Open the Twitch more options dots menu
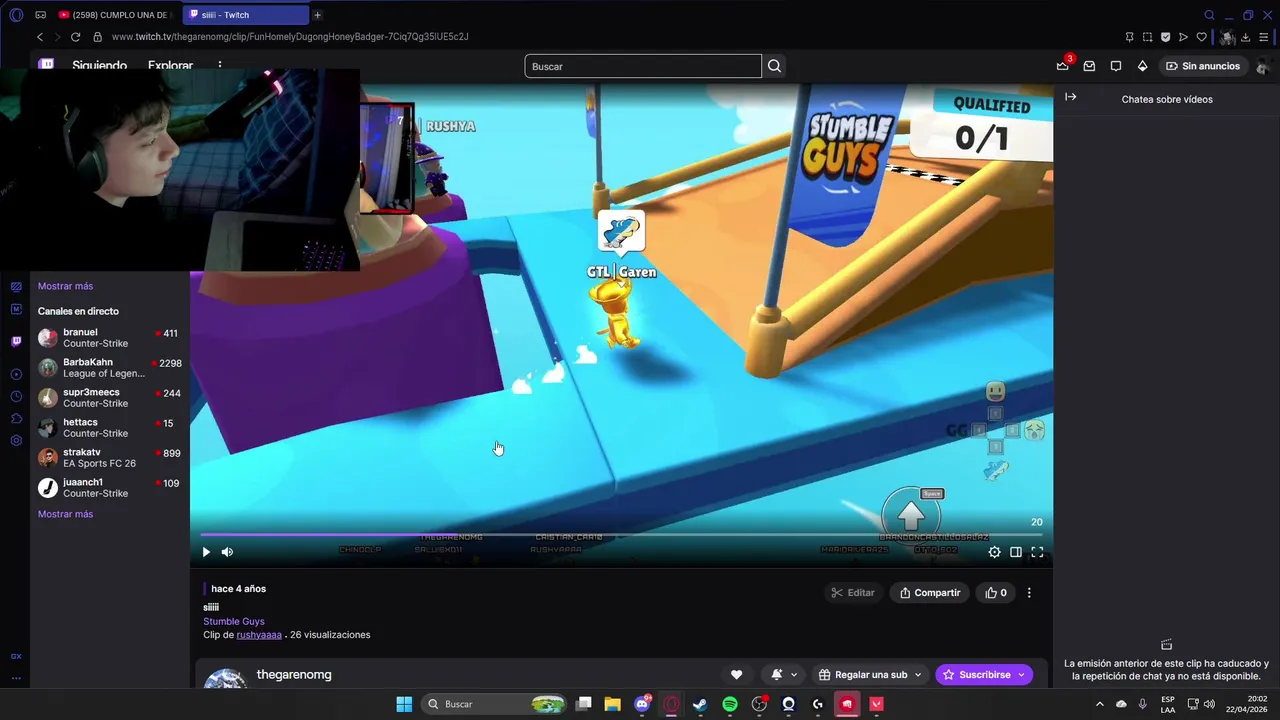The width and height of the screenshot is (1280, 720). [220, 66]
